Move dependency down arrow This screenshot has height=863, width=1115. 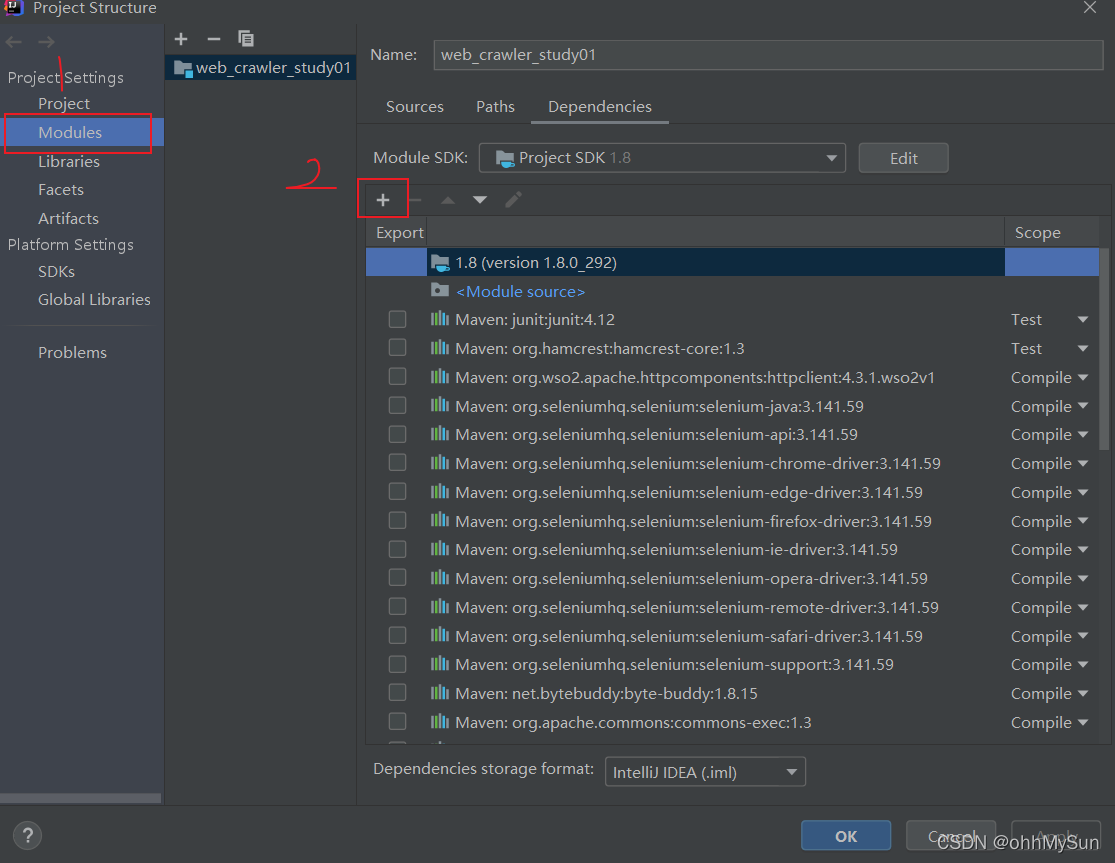[x=480, y=200]
